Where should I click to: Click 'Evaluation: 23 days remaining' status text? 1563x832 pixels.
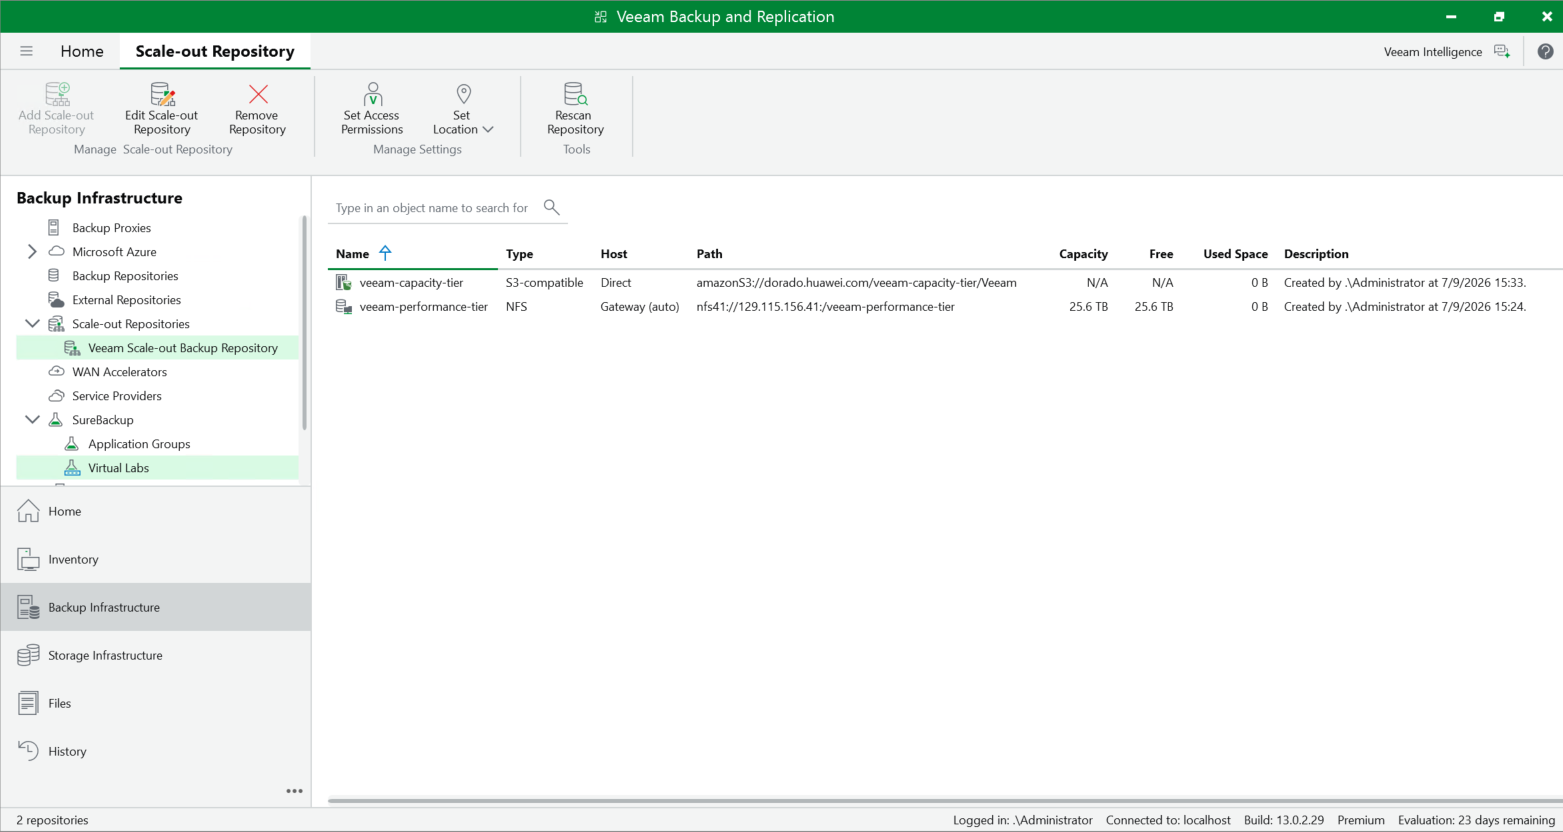click(1476, 820)
